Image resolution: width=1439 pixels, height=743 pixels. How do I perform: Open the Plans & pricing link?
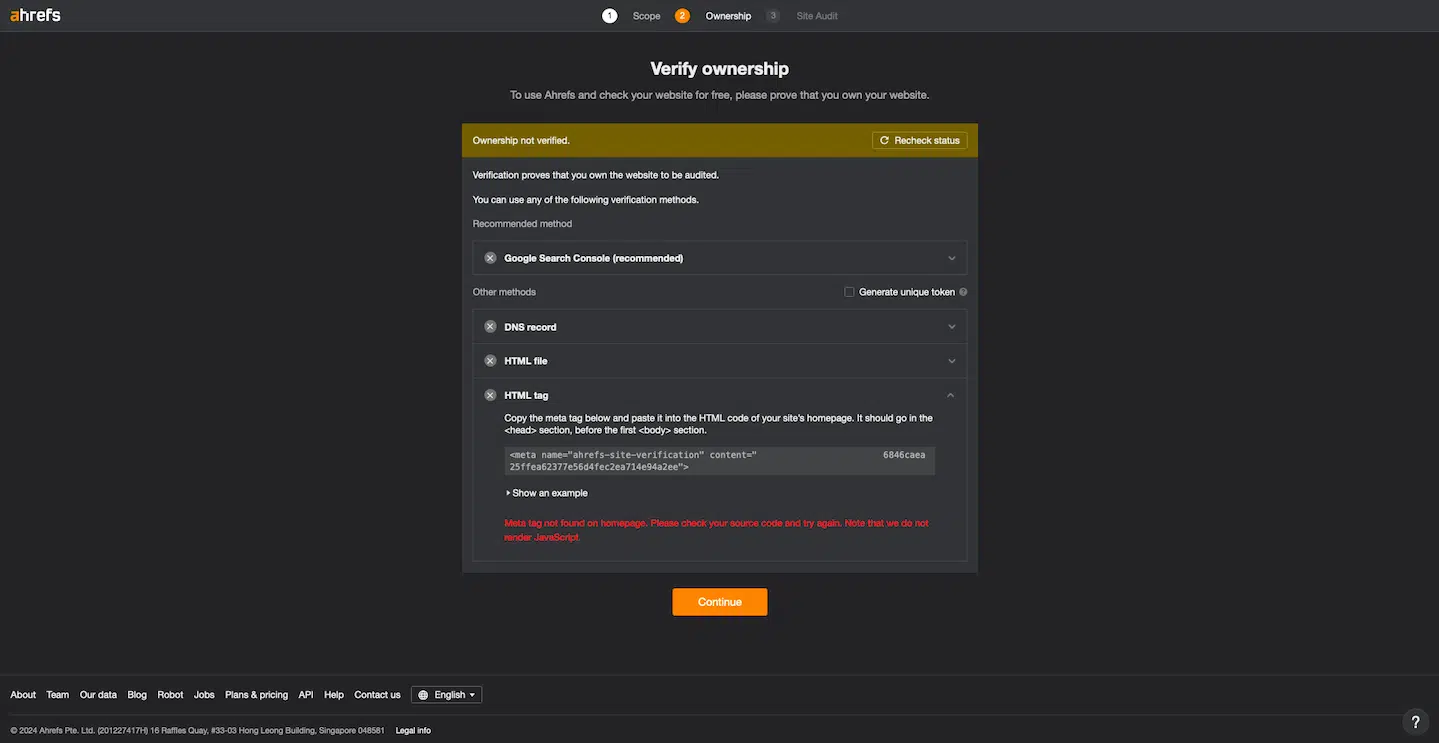tap(256, 695)
